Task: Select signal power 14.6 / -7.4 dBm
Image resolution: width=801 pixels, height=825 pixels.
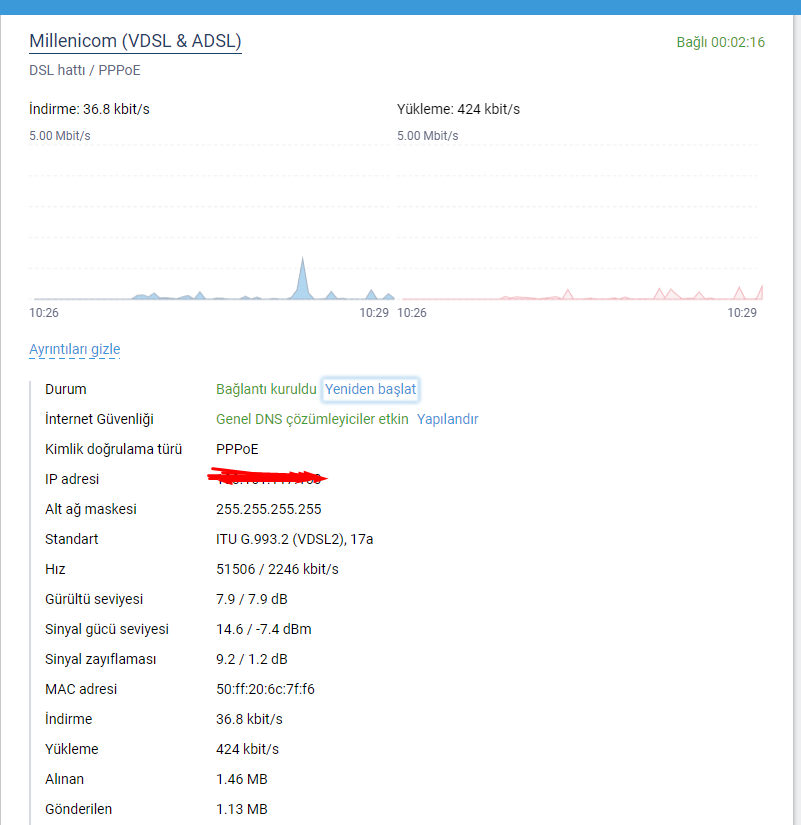Action: point(264,629)
